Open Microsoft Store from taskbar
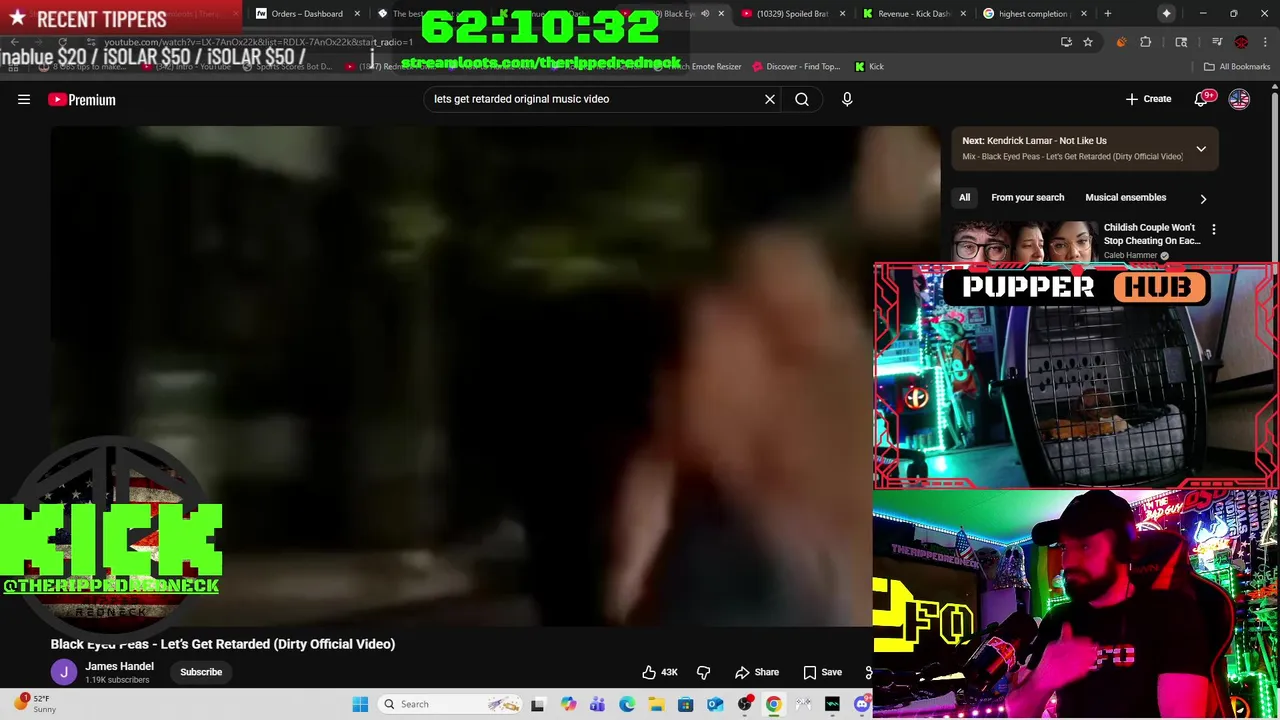Viewport: 1280px width, 720px height. coord(686,704)
